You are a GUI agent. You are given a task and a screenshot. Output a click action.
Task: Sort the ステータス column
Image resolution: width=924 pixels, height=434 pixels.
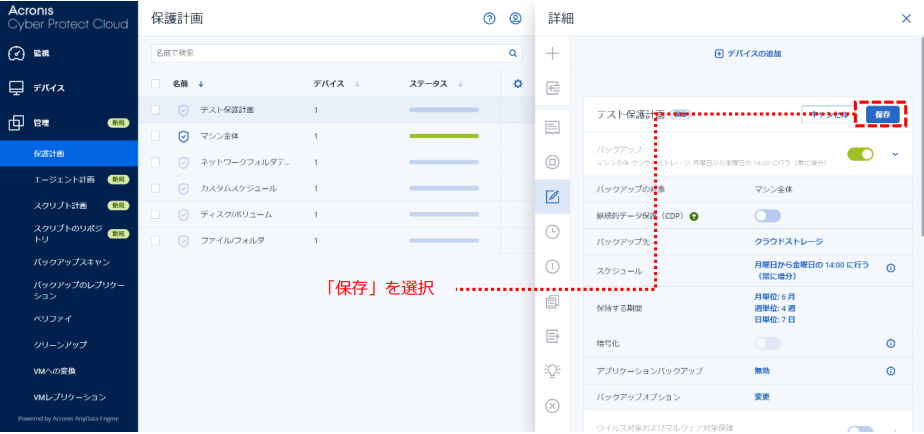pyautogui.click(x=462, y=84)
